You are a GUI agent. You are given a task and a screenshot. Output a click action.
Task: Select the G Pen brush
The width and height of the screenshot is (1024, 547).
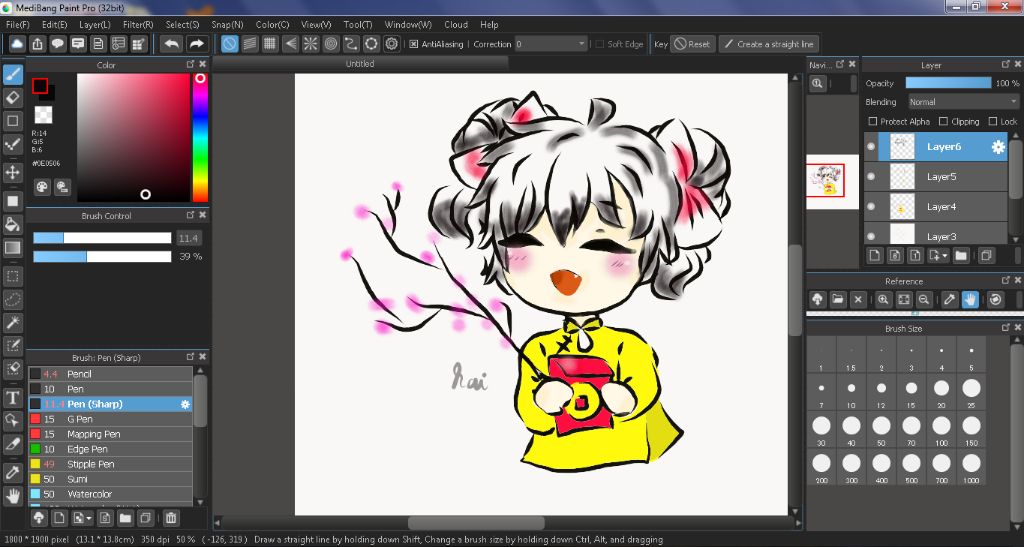click(110, 419)
